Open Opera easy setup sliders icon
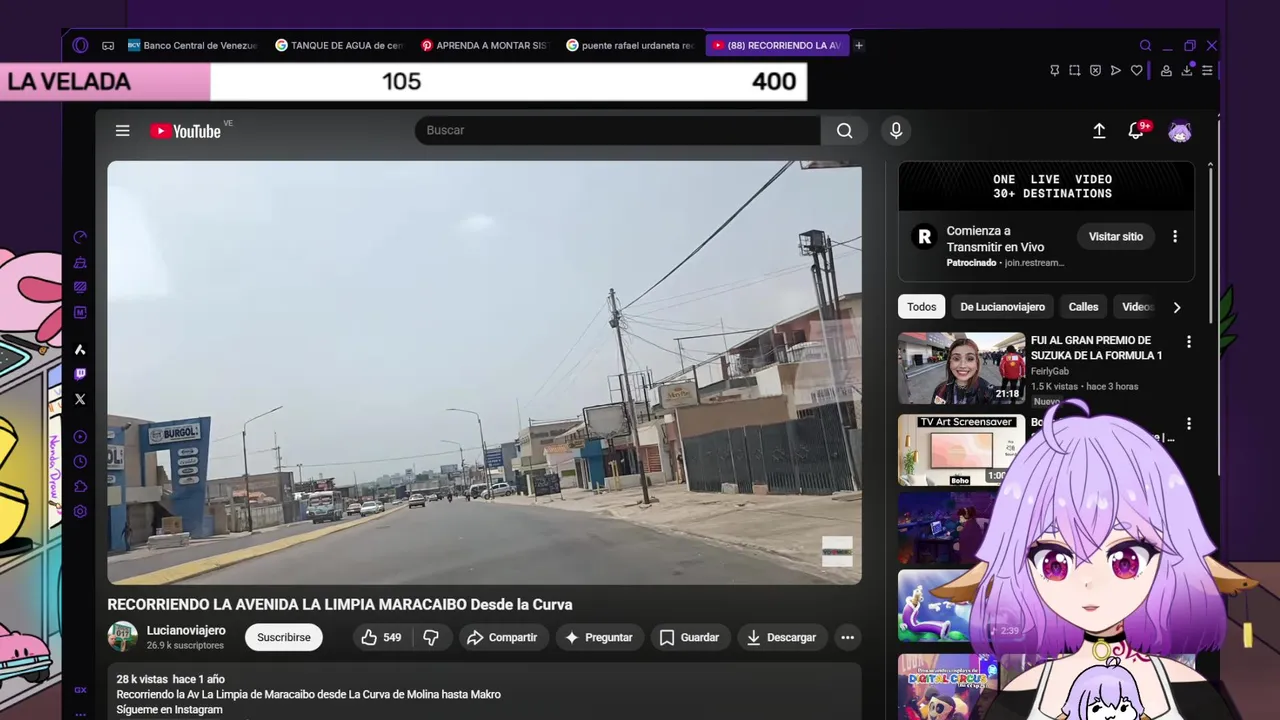 pos(1207,70)
